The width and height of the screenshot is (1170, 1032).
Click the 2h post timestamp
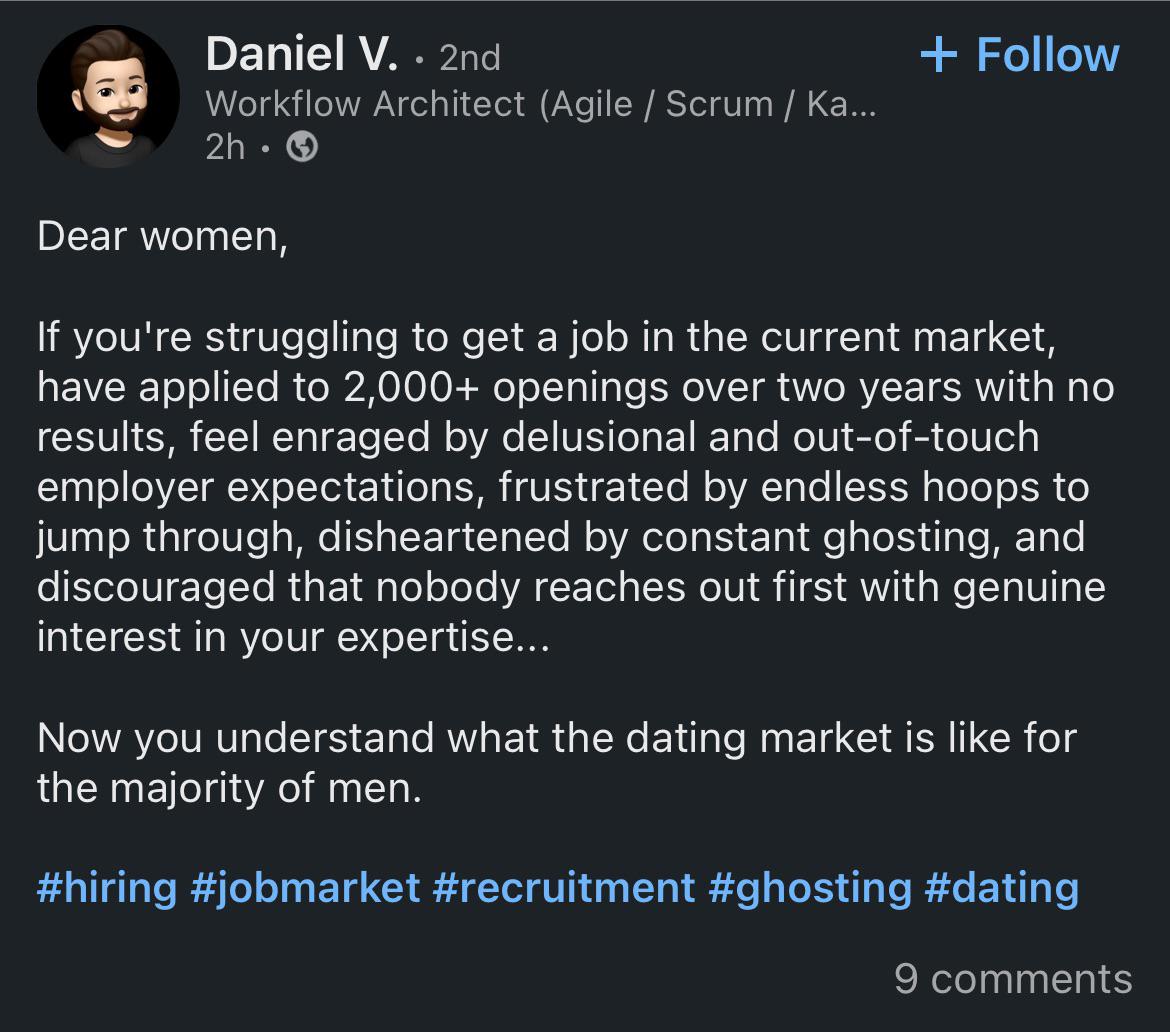(x=225, y=148)
